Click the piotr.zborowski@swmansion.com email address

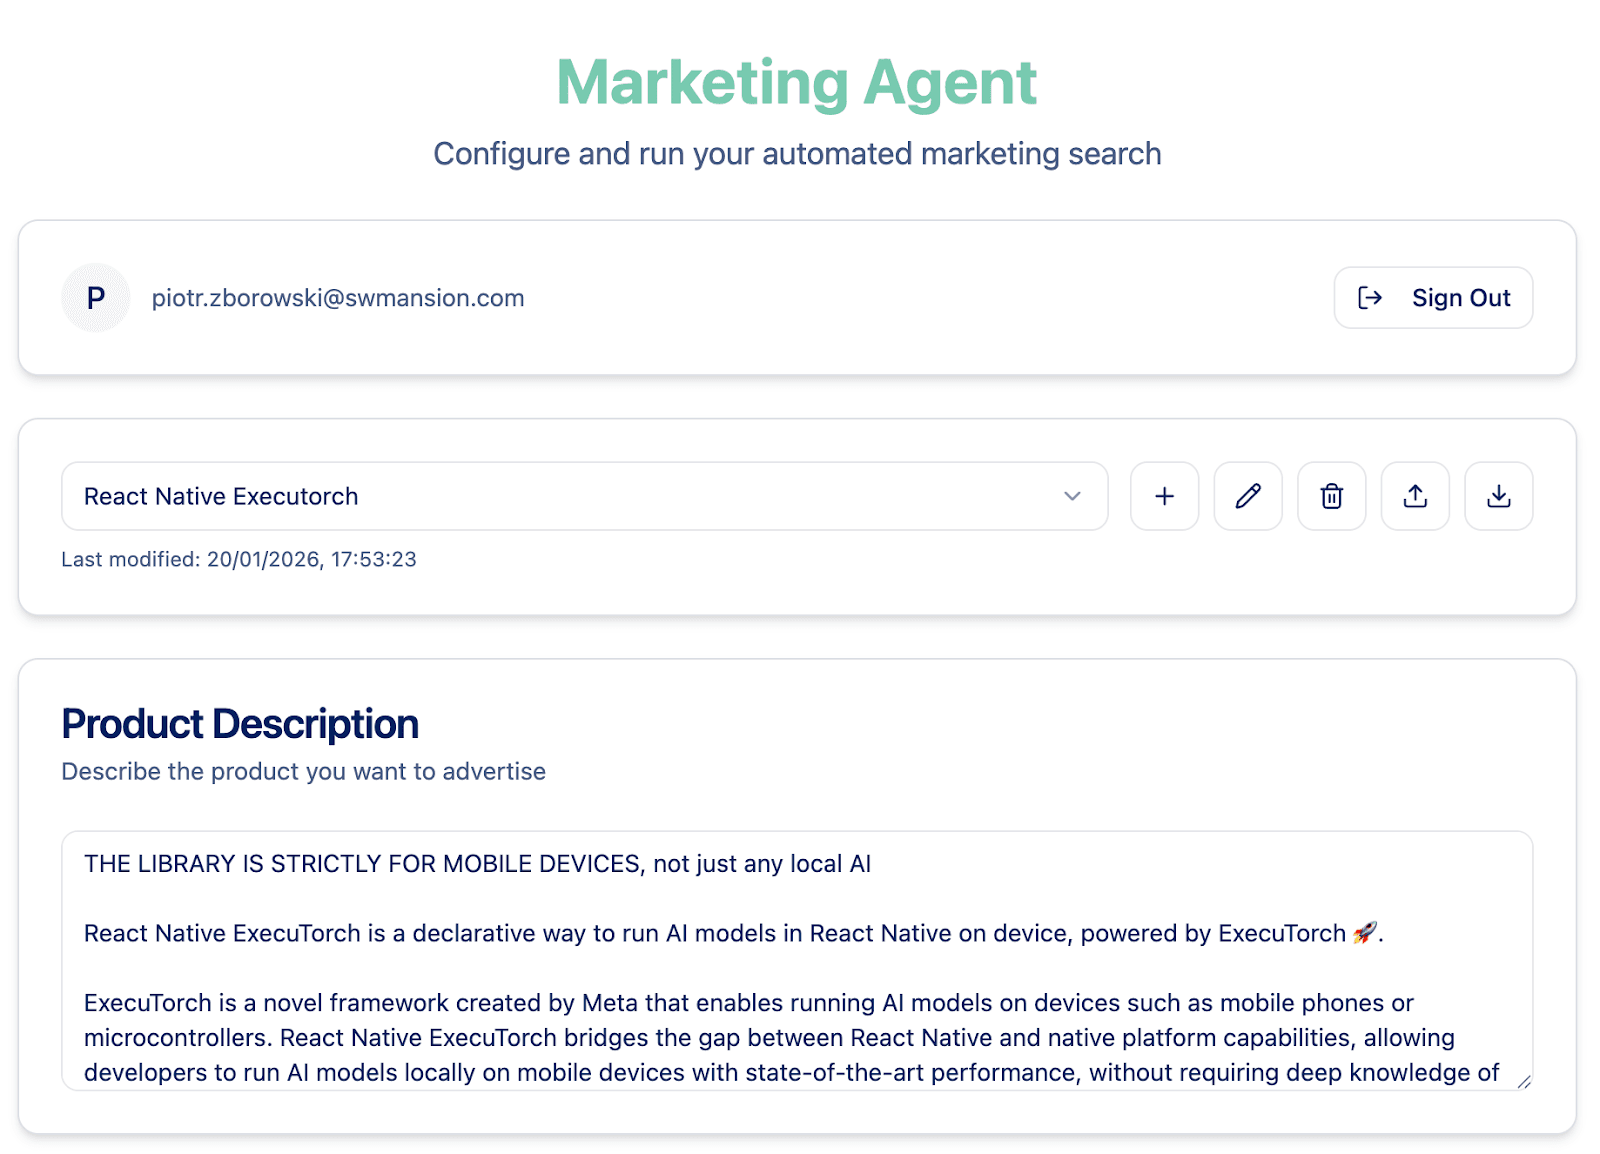tap(338, 298)
